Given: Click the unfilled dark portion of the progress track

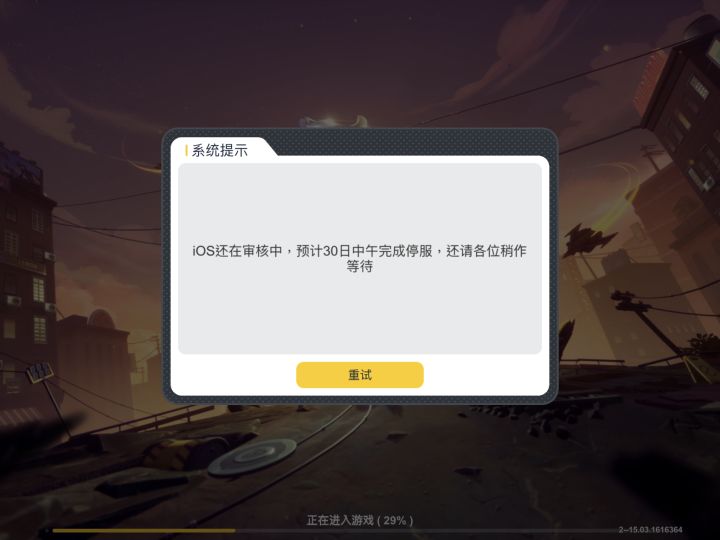Looking at the screenshot, I should pos(426,531).
